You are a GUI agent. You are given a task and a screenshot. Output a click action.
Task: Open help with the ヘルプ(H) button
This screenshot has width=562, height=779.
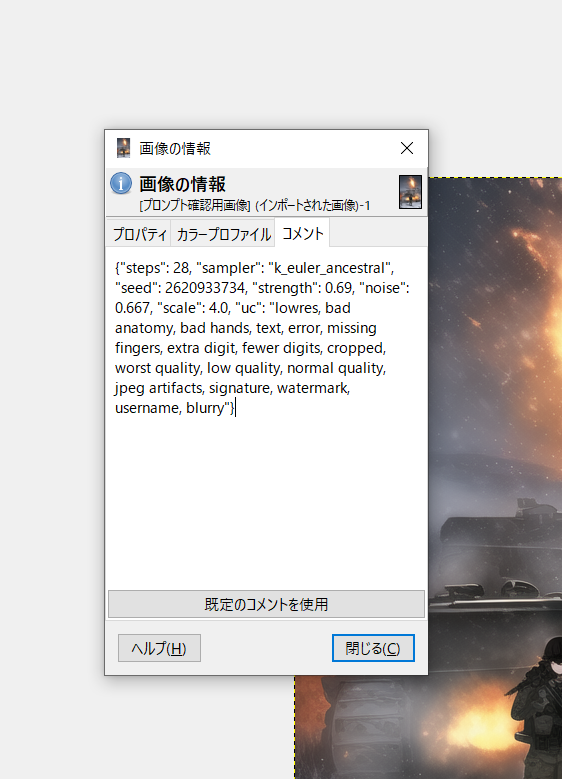point(159,648)
